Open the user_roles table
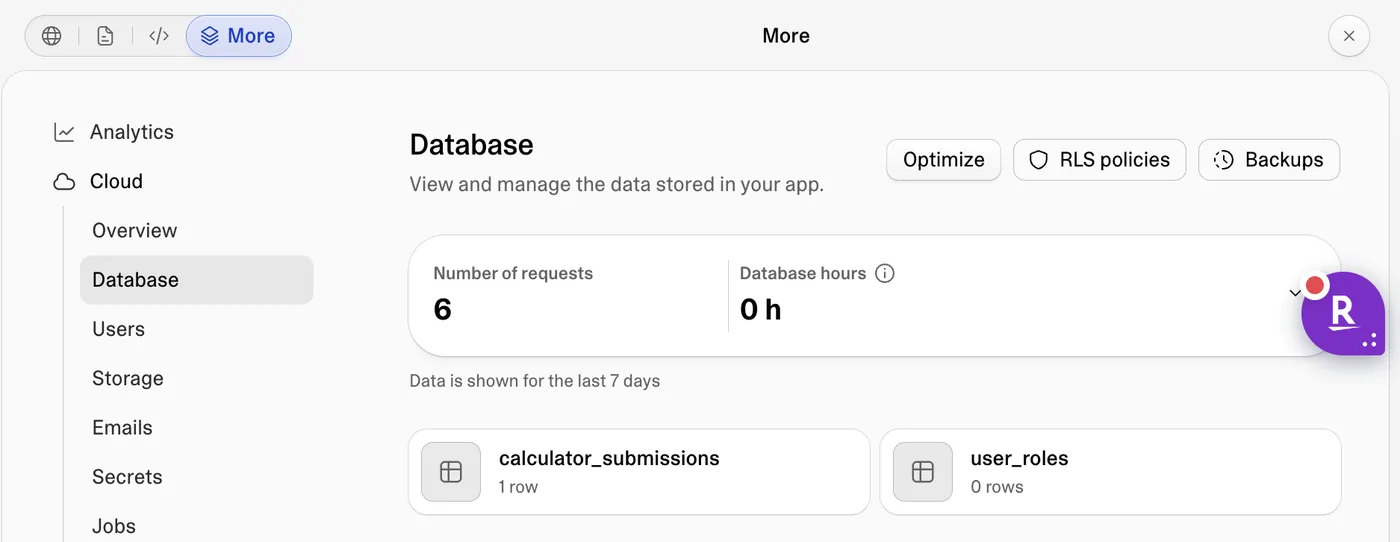This screenshot has height=542, width=1400. 1110,472
